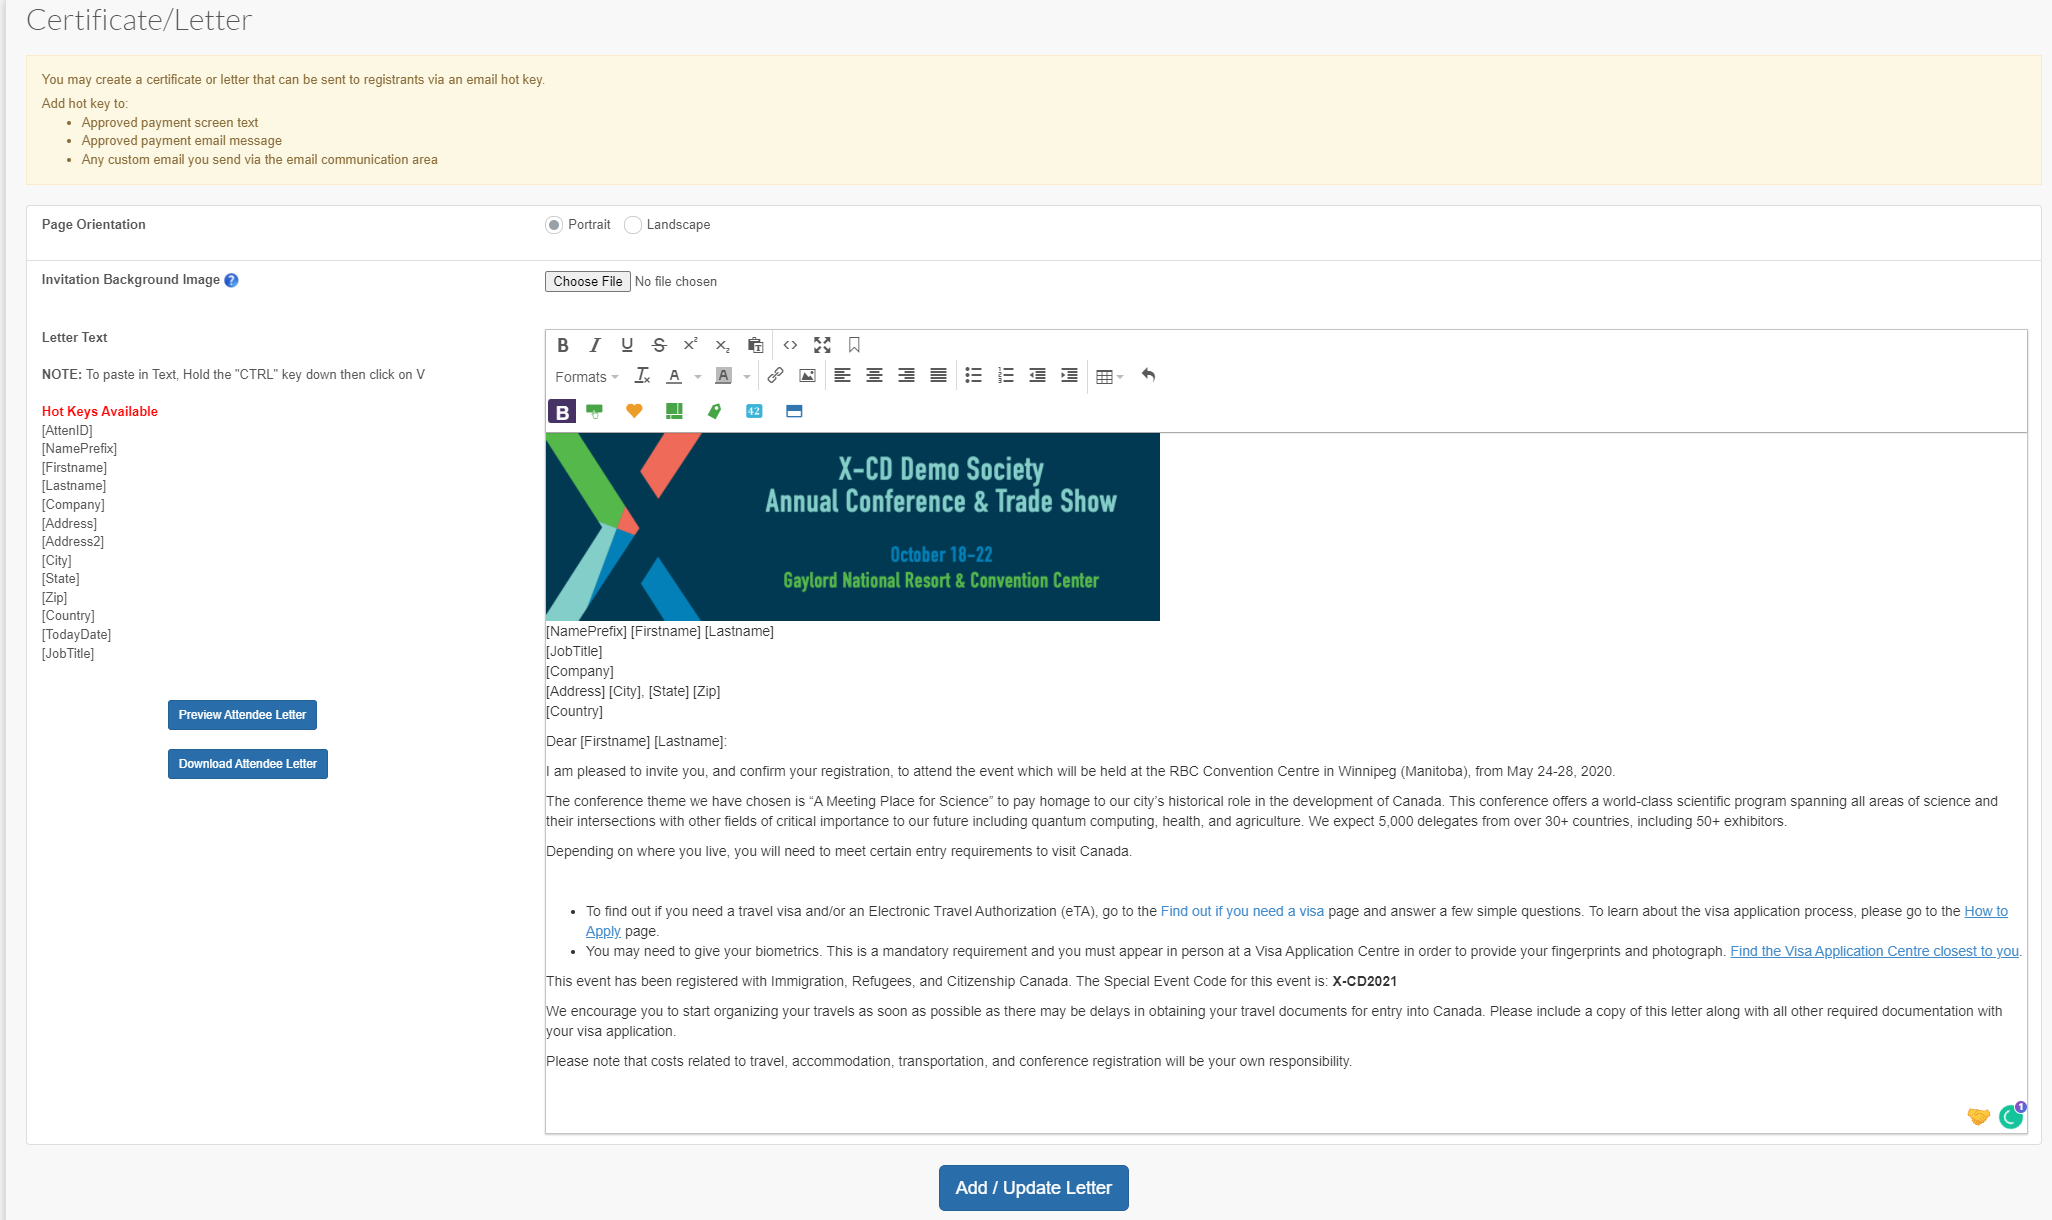2052x1220 pixels.
Task: Click the [Zip] hot key in the list
Action: click(x=54, y=598)
